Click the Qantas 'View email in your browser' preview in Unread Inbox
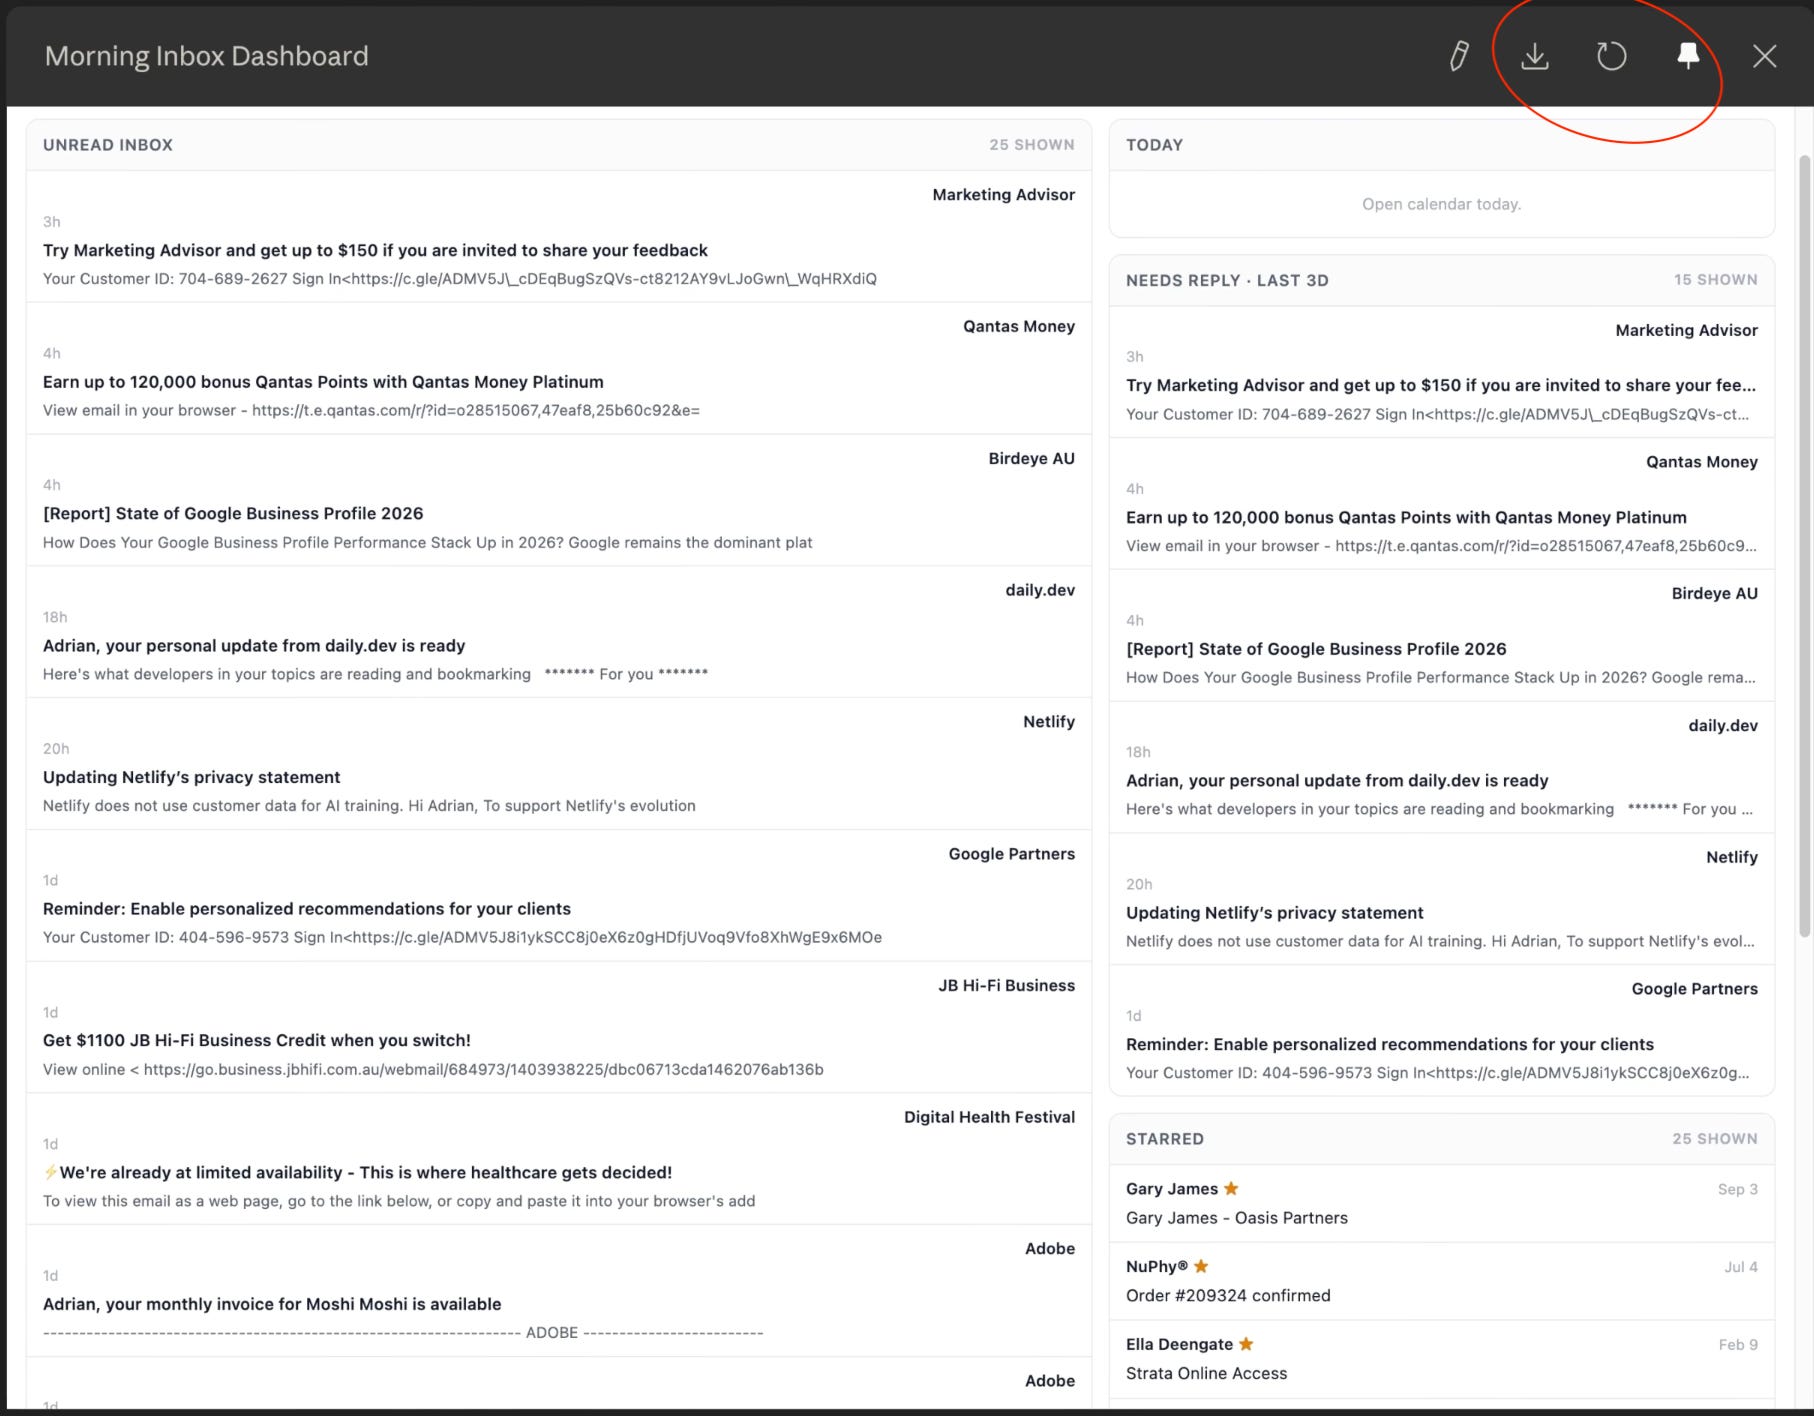The image size is (1814, 1416). (x=371, y=410)
